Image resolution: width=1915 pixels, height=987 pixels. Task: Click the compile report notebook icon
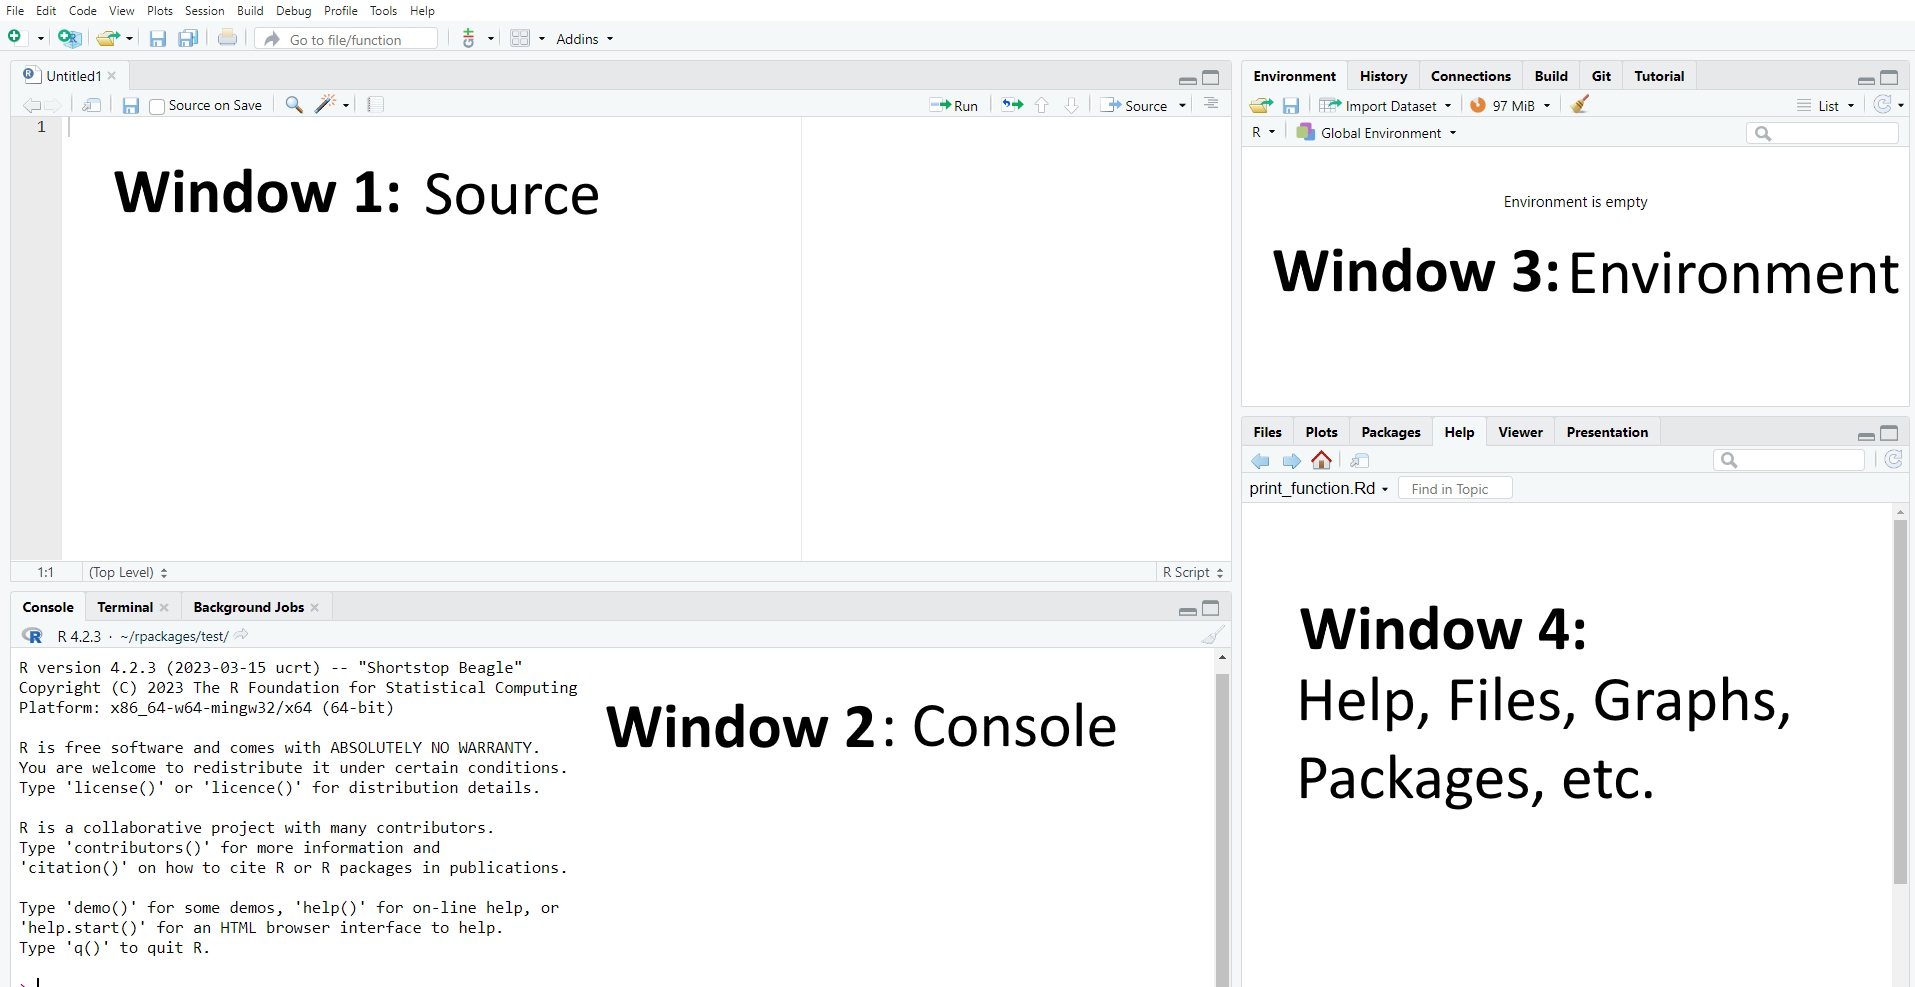375,105
